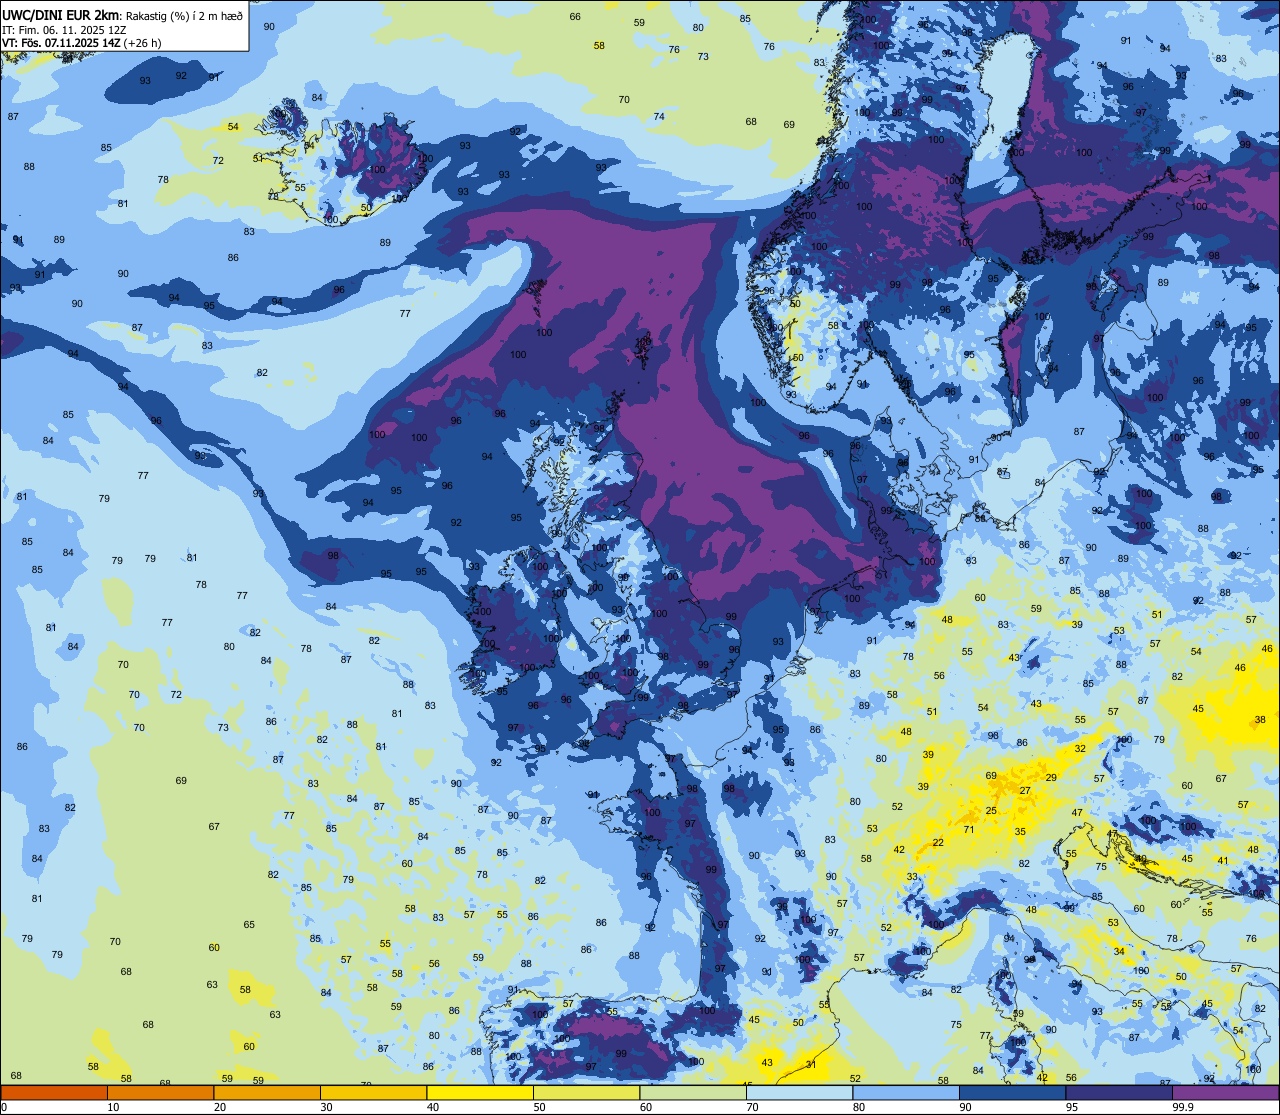Pick the yellow-green 50–60 legend swatch
The height and width of the screenshot is (1115, 1280).
(x=586, y=1092)
